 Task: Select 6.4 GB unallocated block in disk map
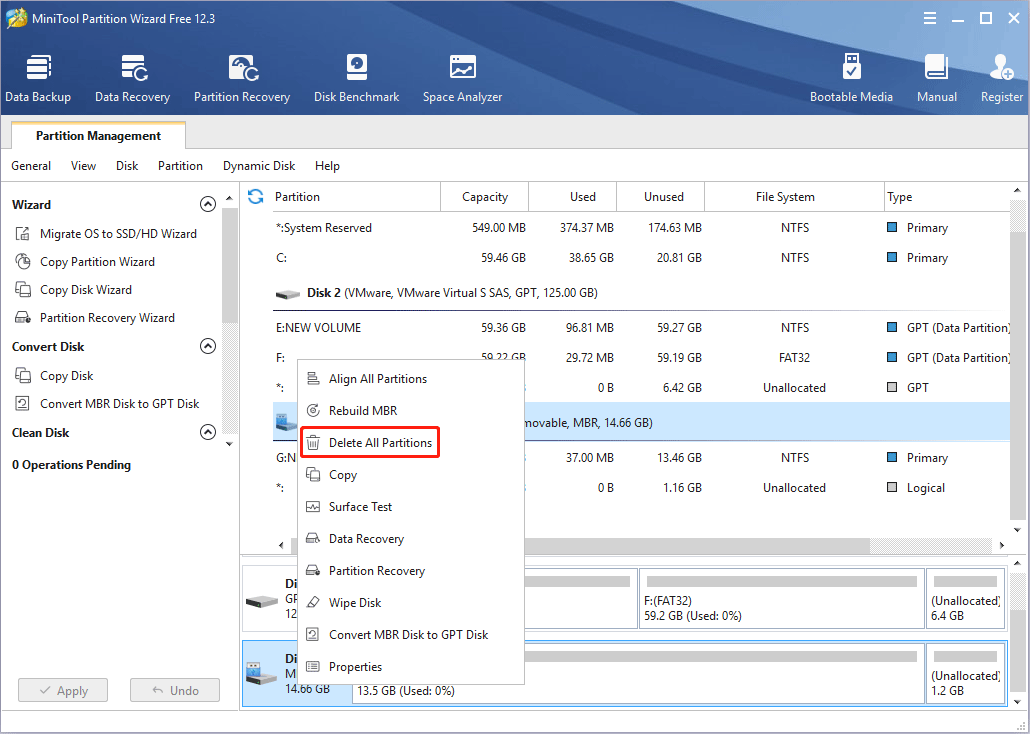tap(966, 599)
